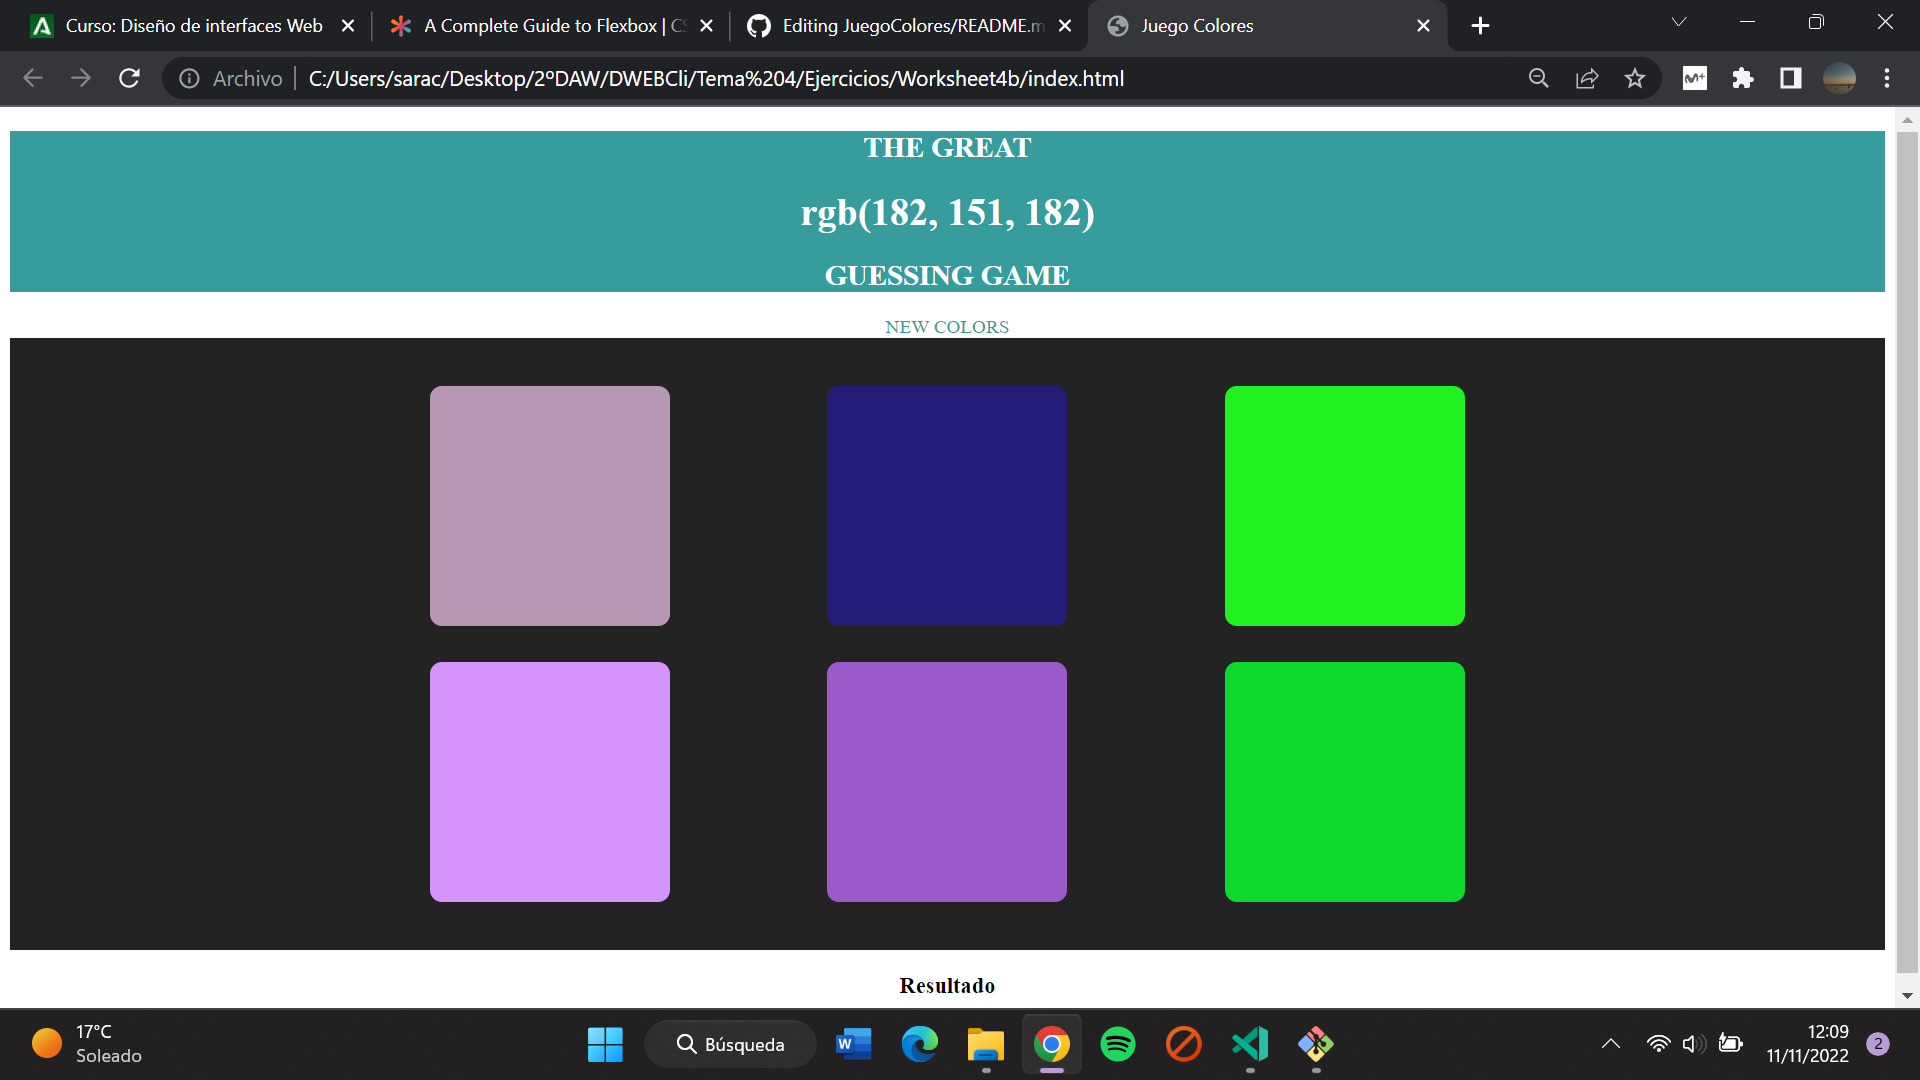
Task: Launch Spotify from the taskbar
Action: pos(1117,1044)
